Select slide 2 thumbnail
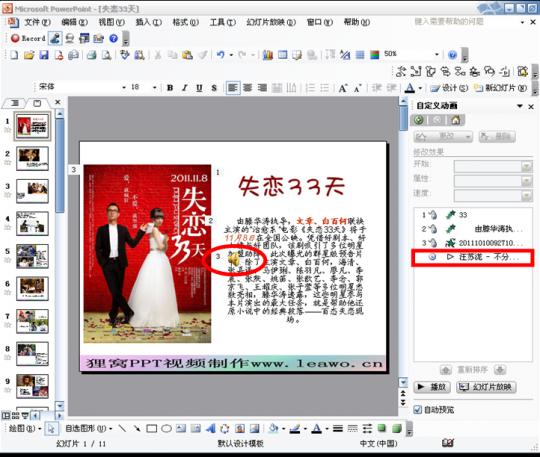Image resolution: width=540 pixels, height=457 pixels. [x=32, y=158]
